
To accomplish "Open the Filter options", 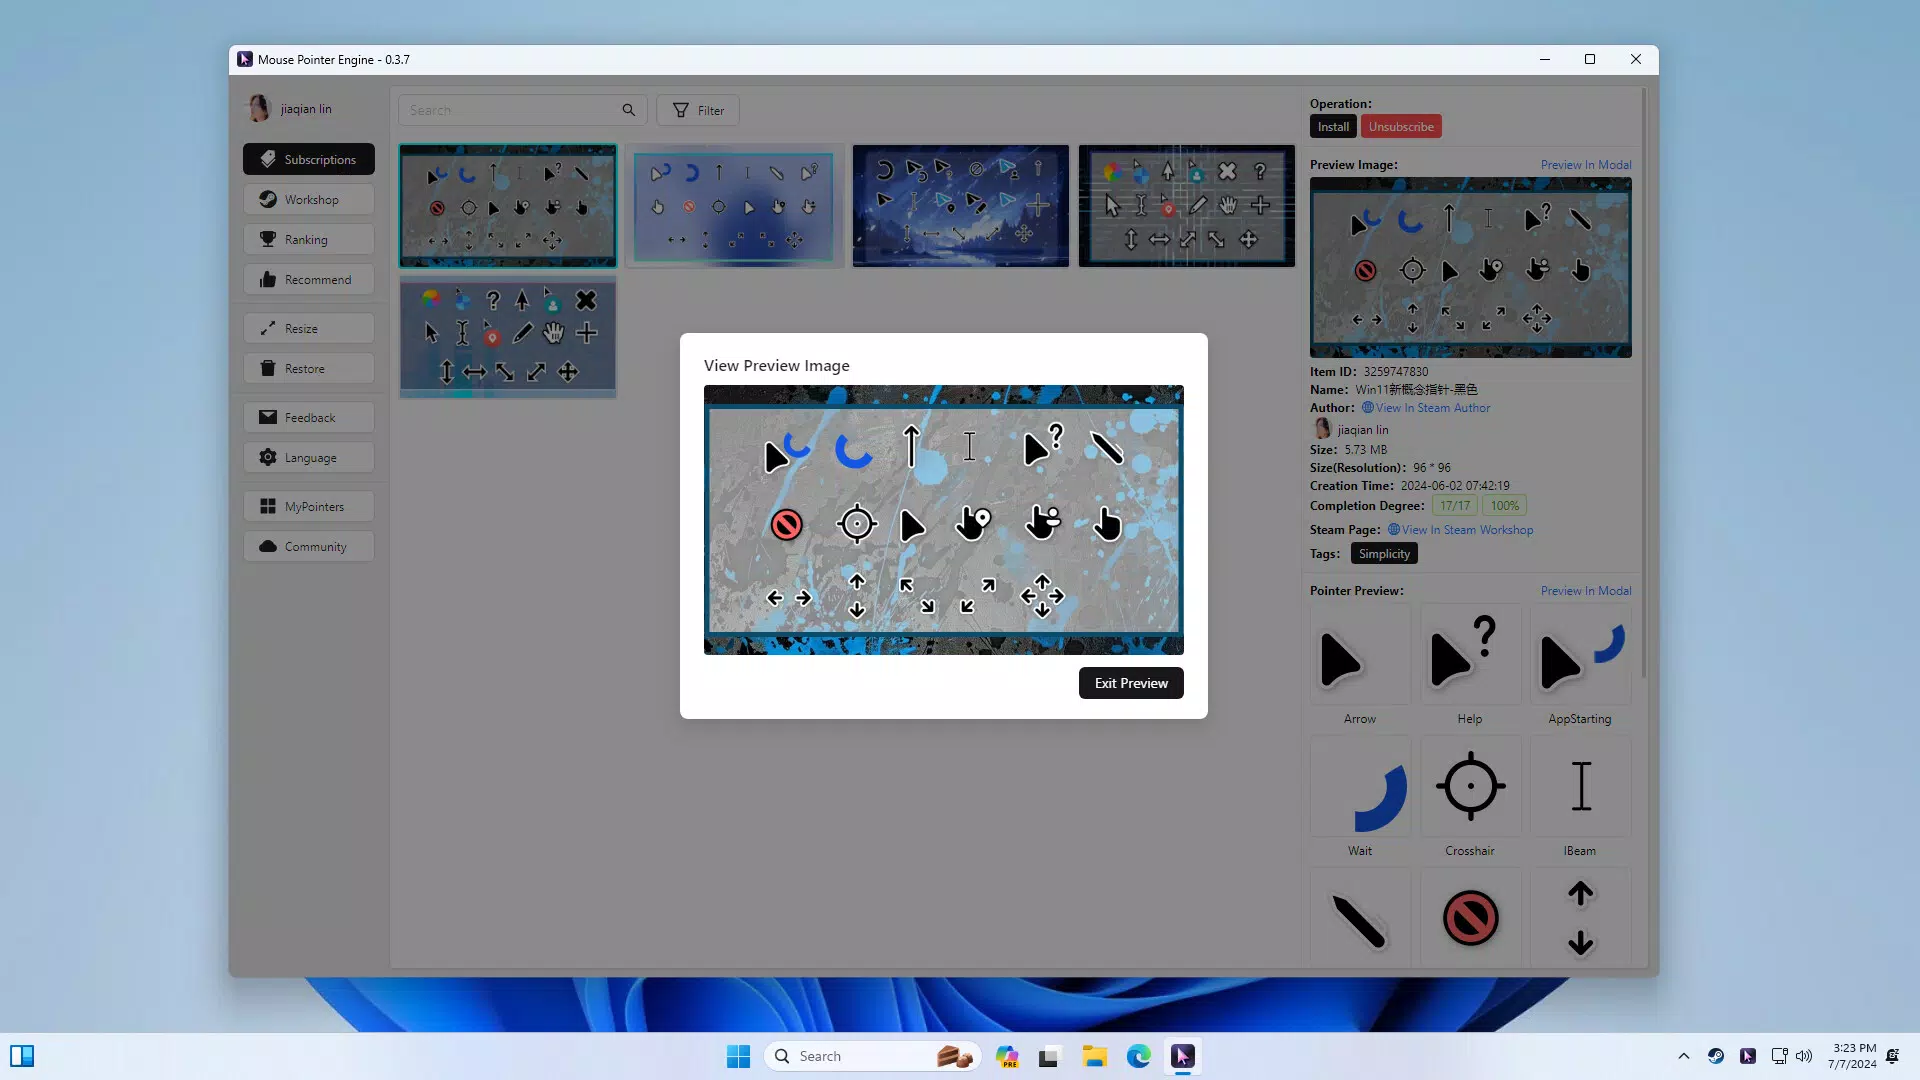I will pos(698,110).
